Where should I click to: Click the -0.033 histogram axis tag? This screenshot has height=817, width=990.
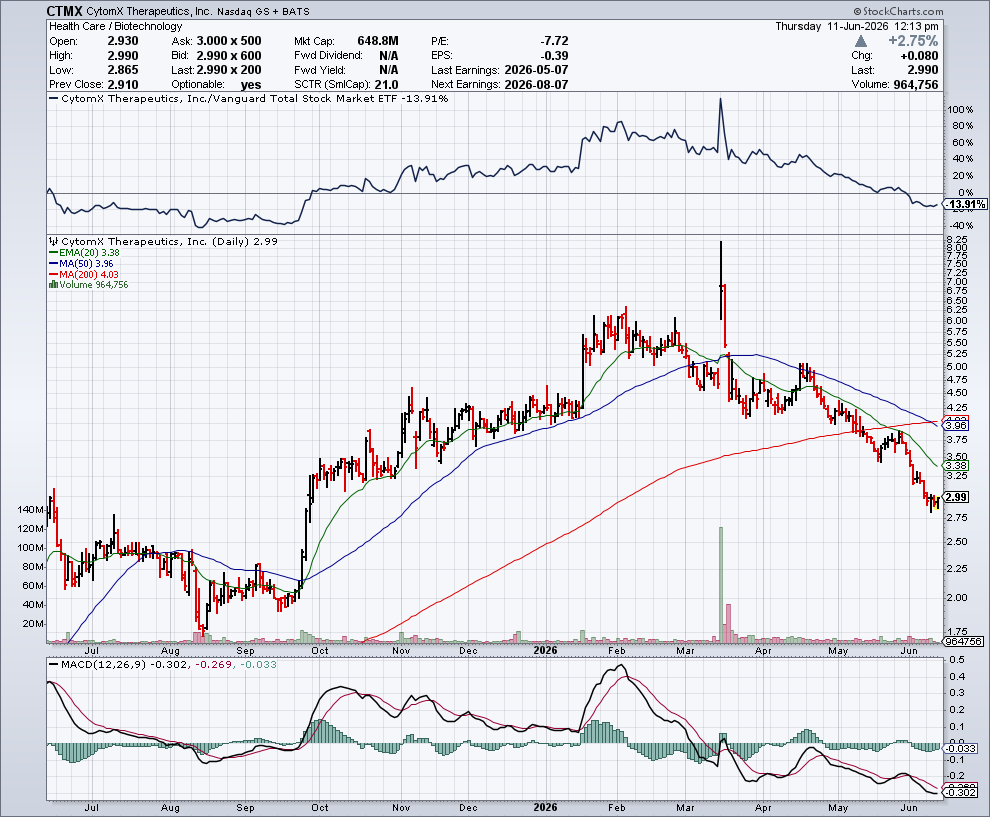[962, 748]
